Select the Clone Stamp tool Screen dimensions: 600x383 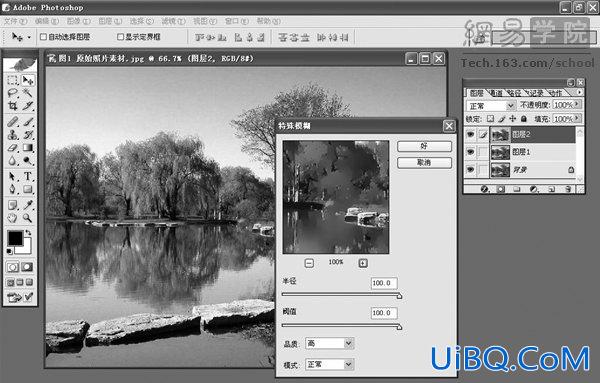[13, 135]
